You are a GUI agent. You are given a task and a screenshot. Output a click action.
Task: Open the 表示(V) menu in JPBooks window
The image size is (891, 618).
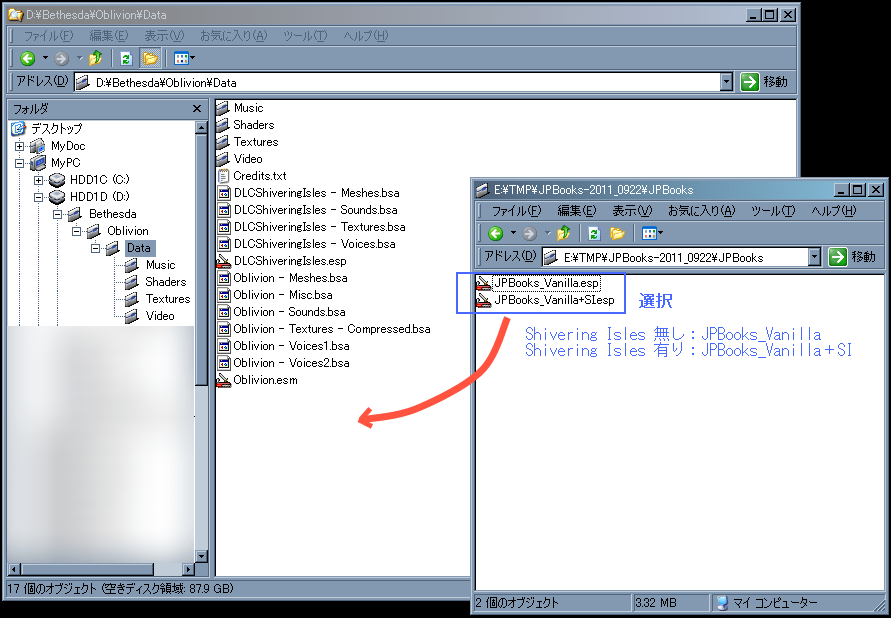tap(631, 211)
